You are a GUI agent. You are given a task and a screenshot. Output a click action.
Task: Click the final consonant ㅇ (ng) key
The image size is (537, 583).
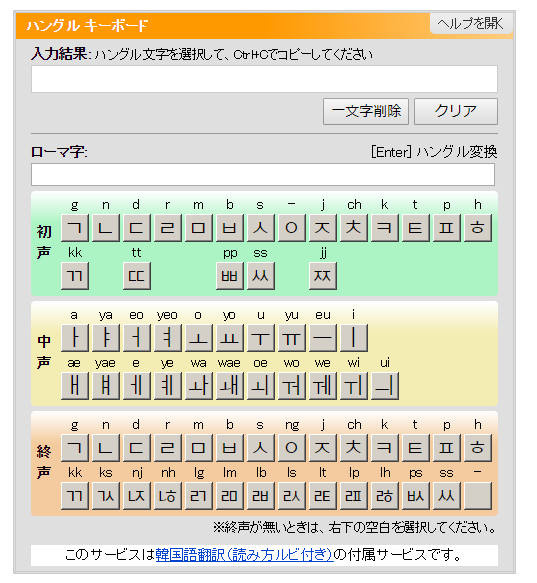tap(292, 448)
